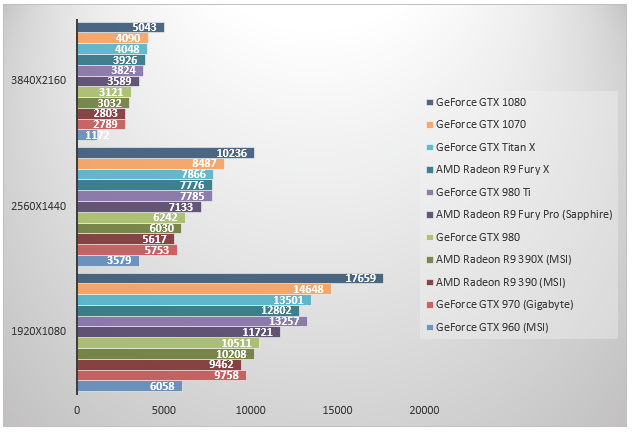The image size is (632, 433).
Task: Click the 2560X1440 axis category label
Action: click(x=38, y=206)
